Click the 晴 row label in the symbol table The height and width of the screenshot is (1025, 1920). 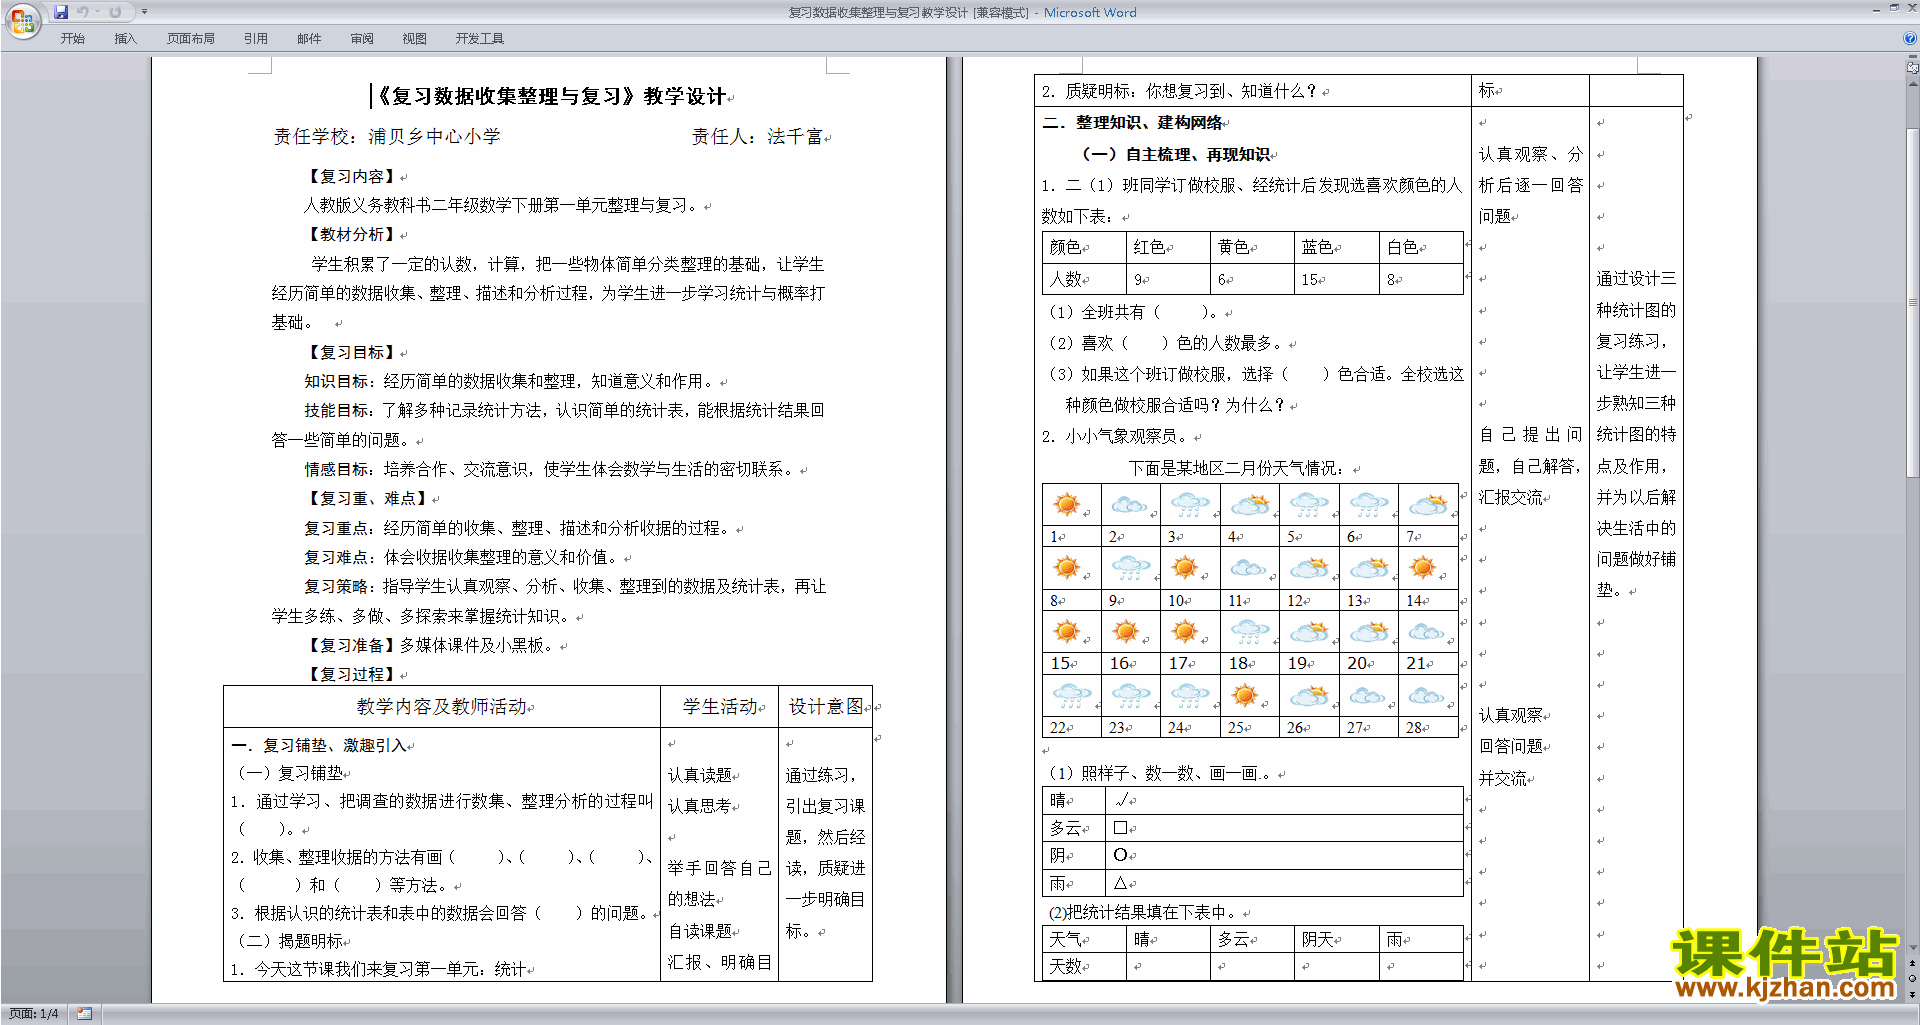1057,800
